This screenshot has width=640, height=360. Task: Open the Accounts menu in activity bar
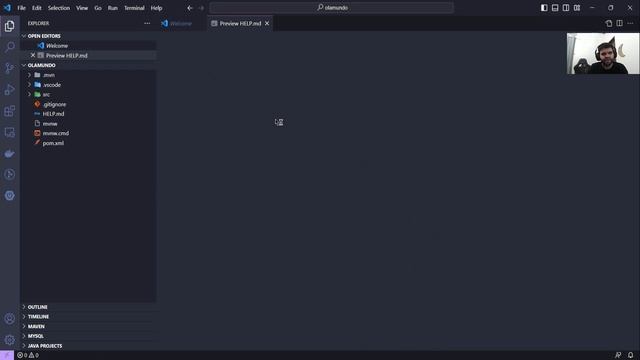[9, 319]
